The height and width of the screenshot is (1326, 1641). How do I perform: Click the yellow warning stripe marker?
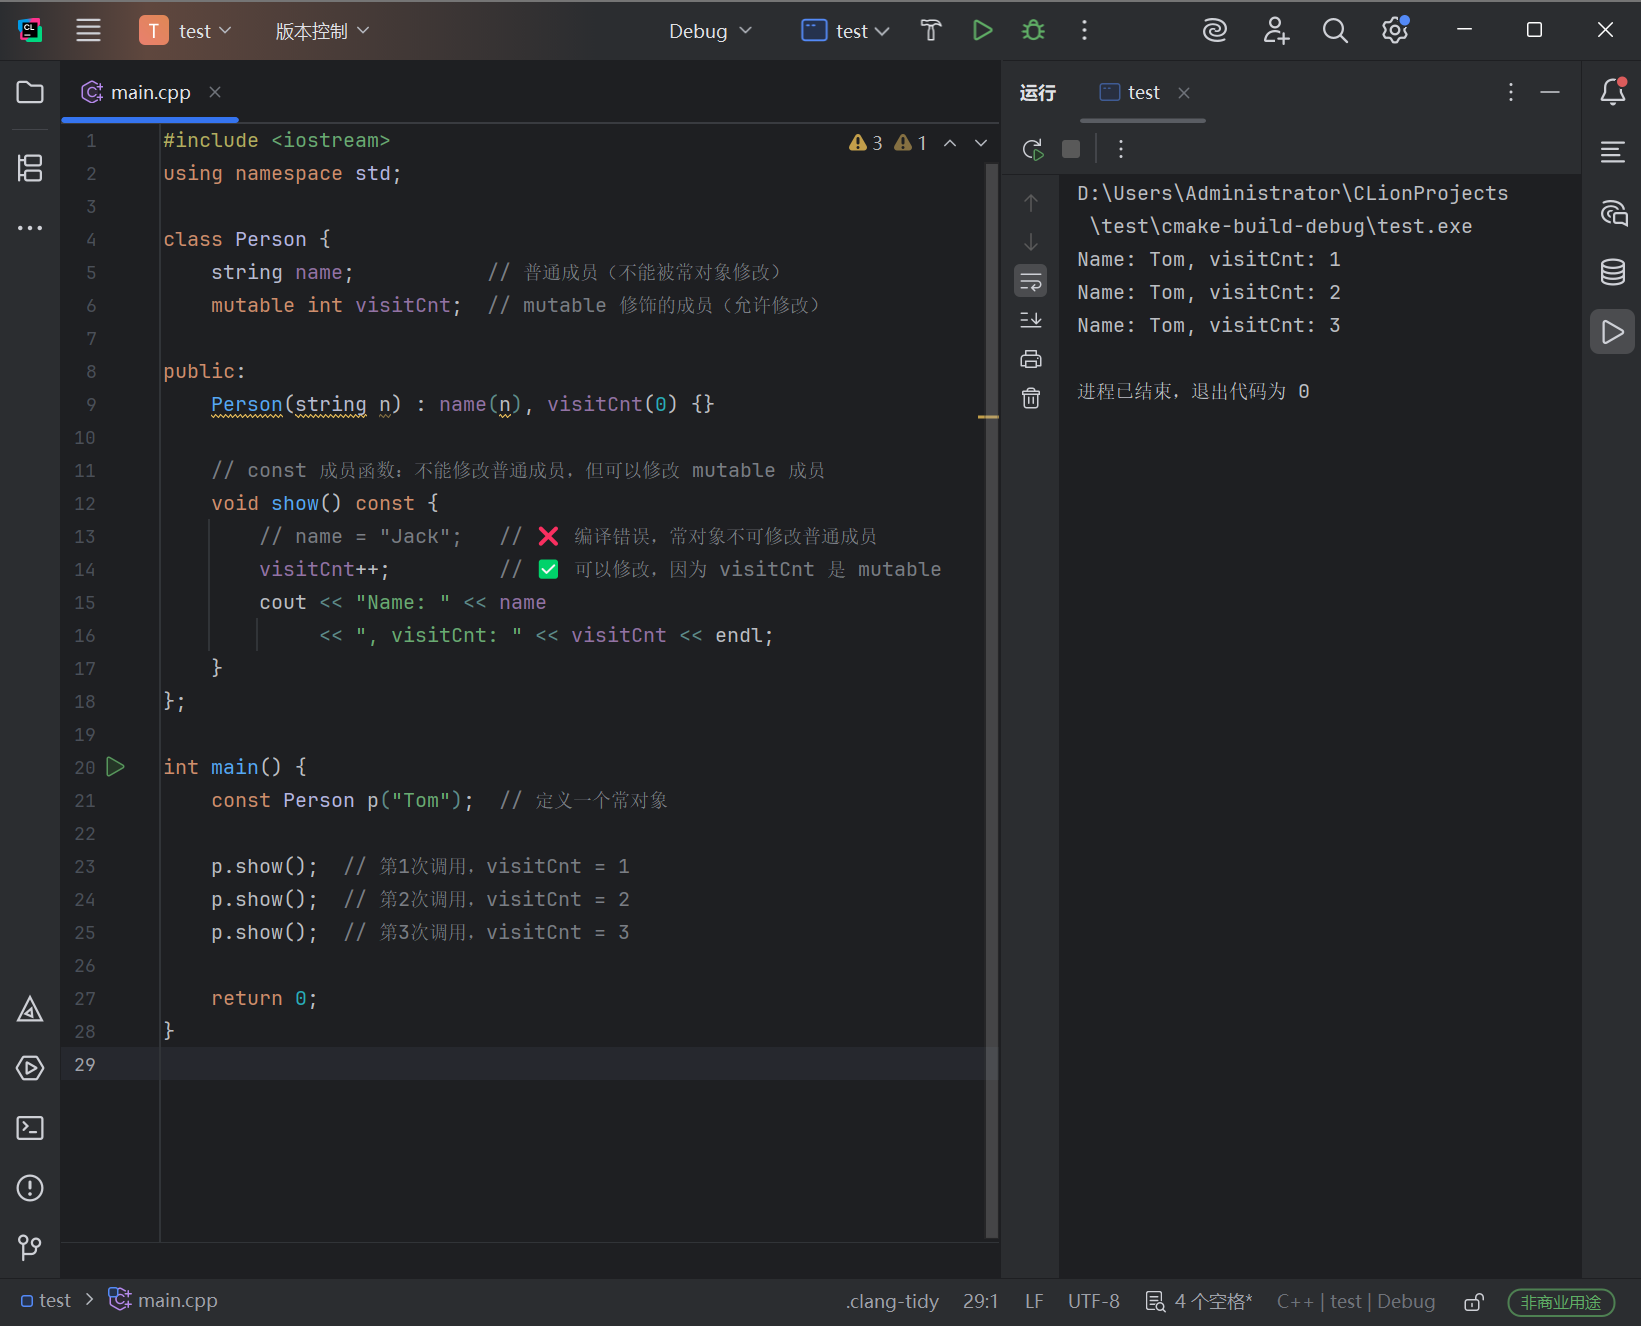pyautogui.click(x=988, y=416)
